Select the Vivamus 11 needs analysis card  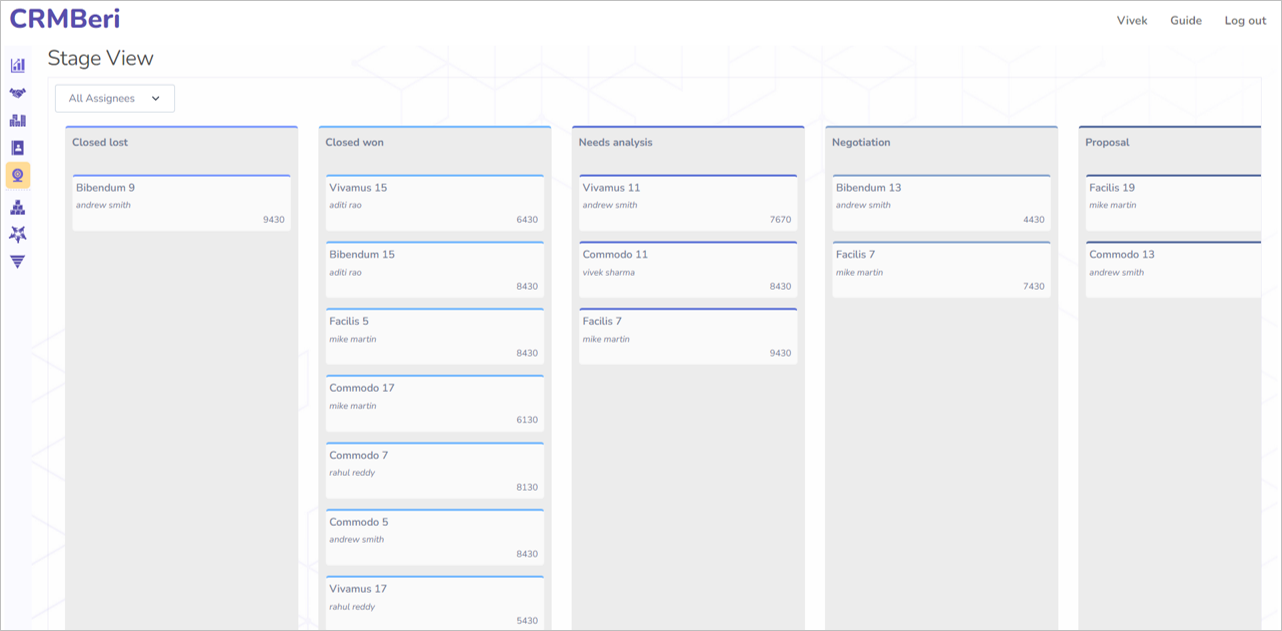click(x=688, y=203)
